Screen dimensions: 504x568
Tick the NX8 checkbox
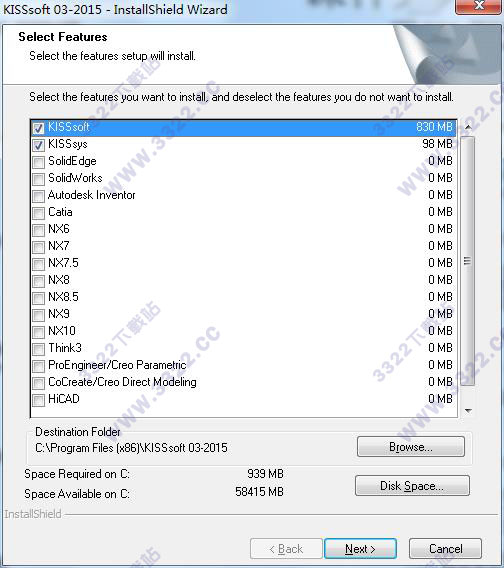click(38, 281)
